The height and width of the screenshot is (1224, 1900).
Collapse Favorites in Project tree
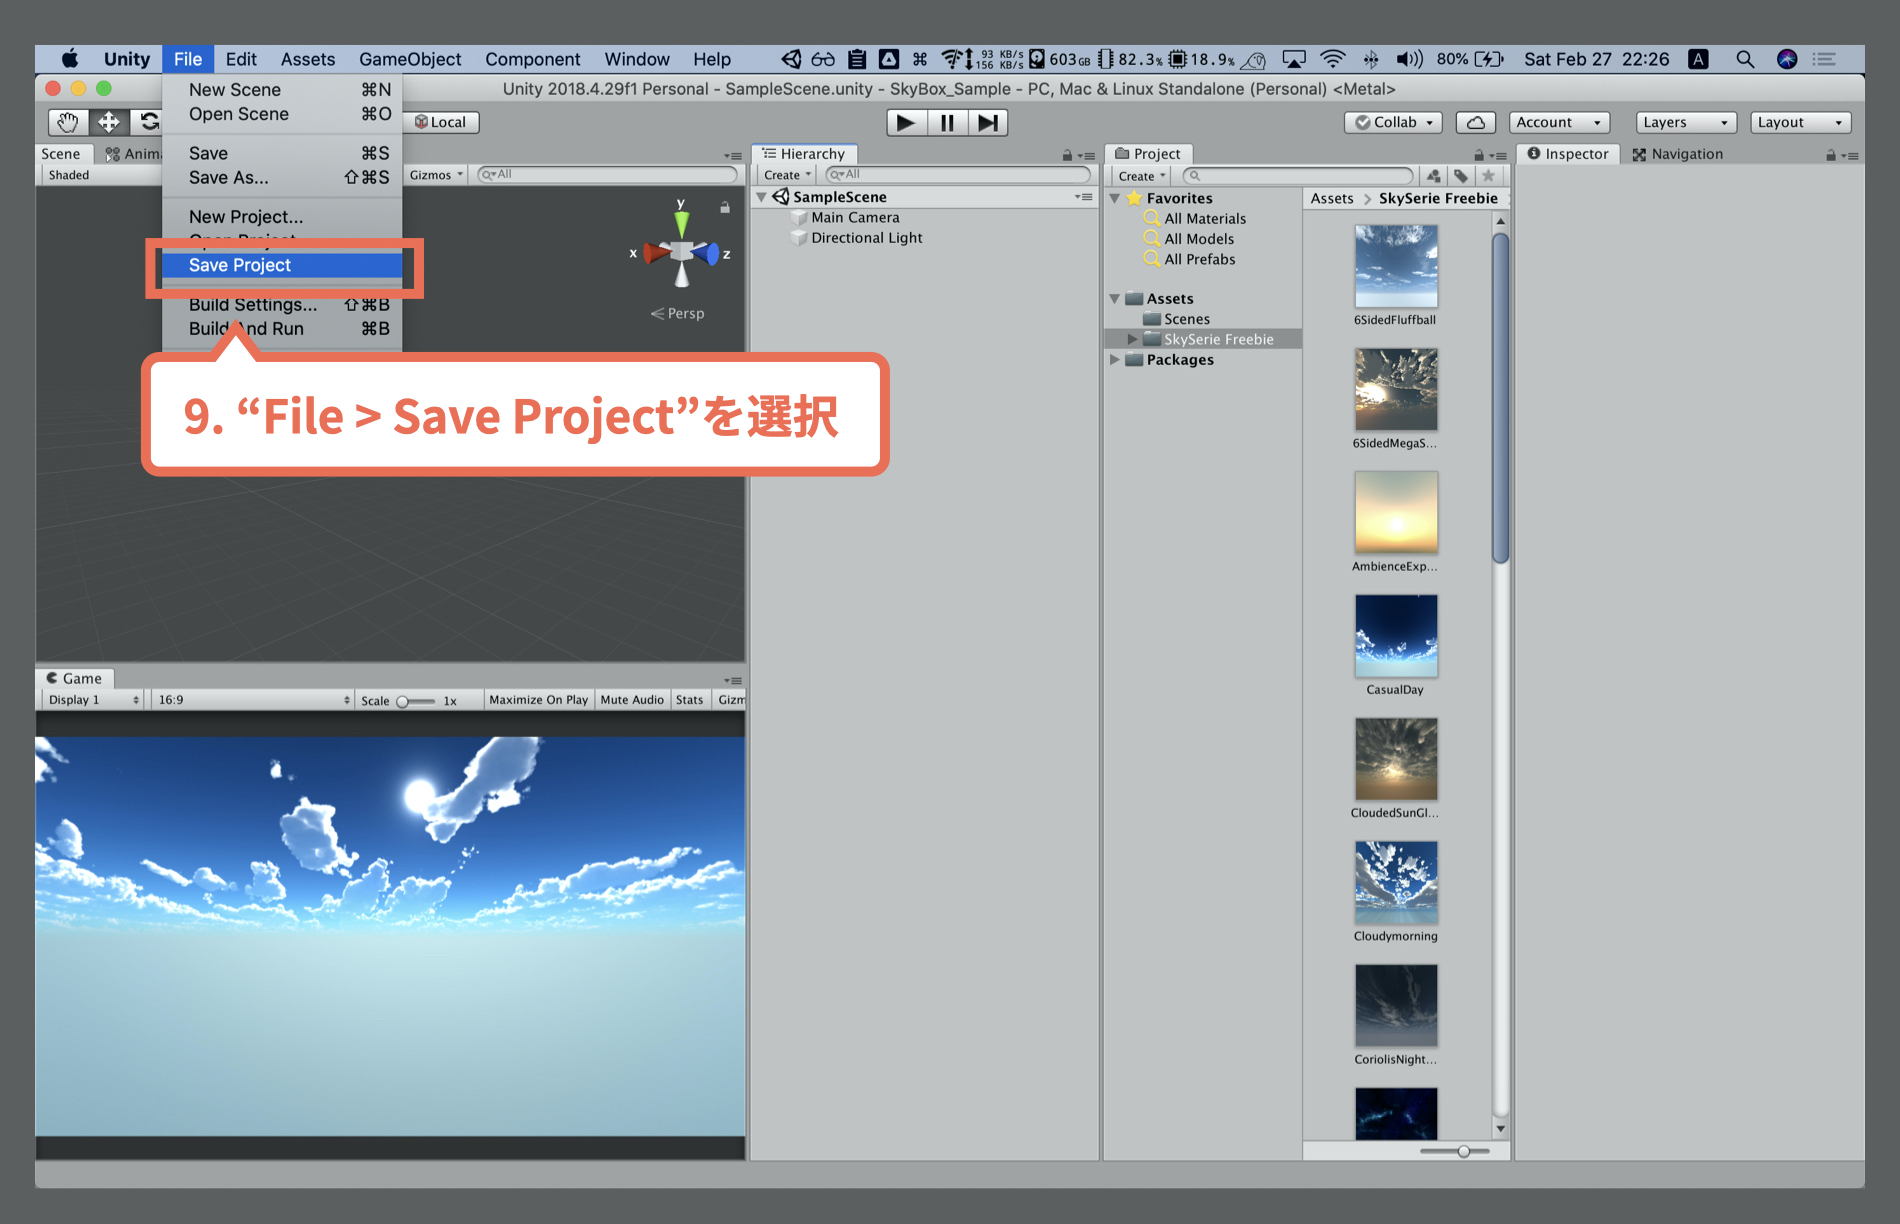[1115, 198]
